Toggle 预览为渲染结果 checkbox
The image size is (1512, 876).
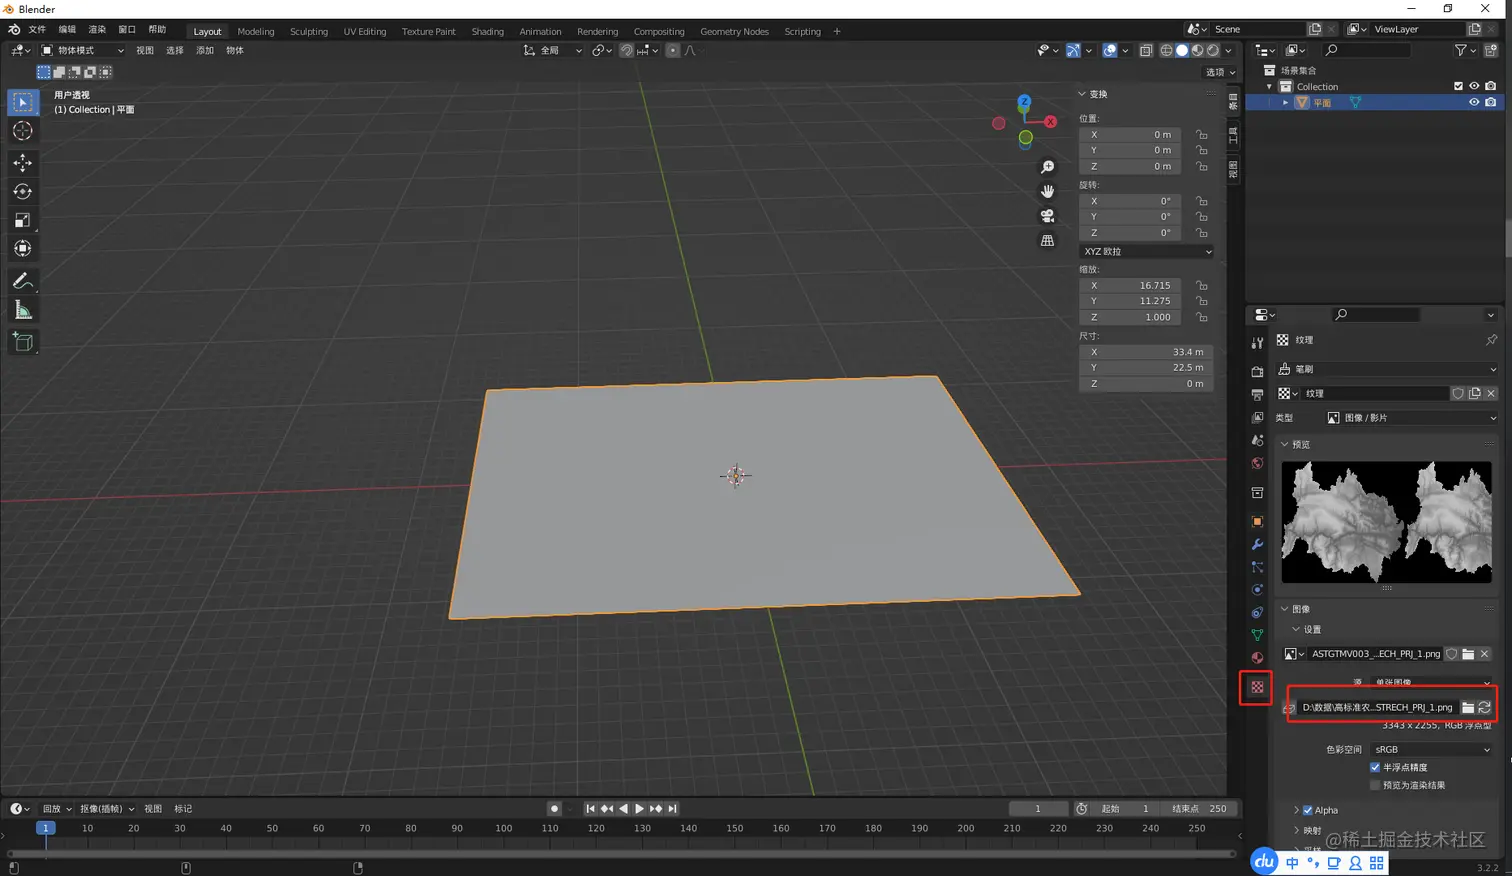[x=1375, y=785]
